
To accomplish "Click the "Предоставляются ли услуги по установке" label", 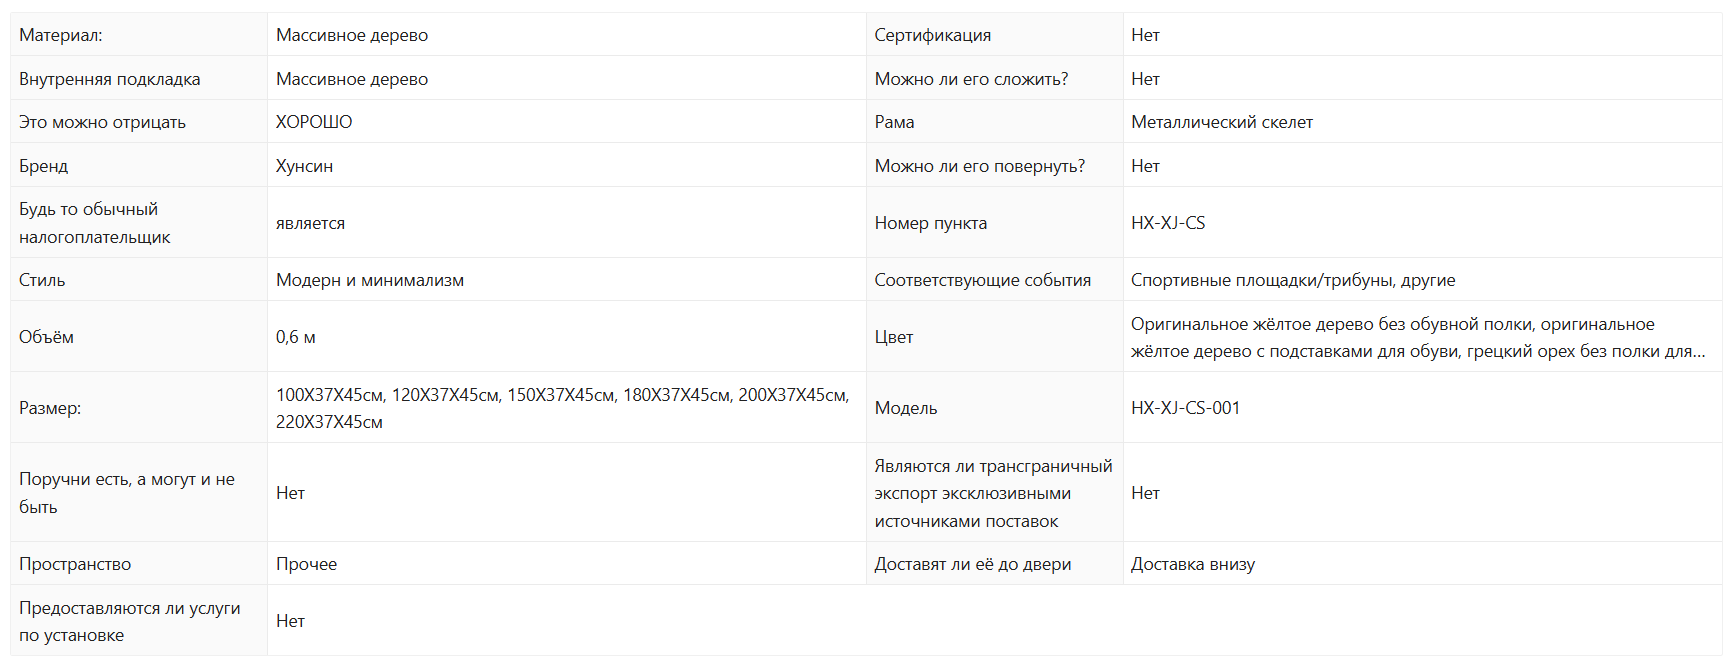I will (x=130, y=621).
